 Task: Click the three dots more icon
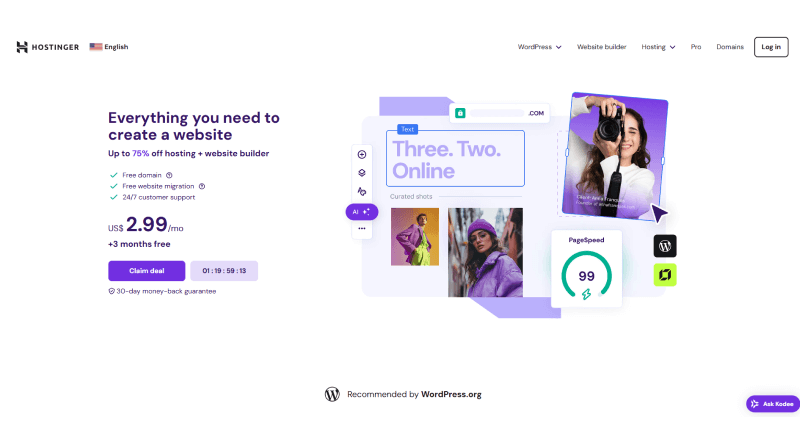click(x=362, y=229)
